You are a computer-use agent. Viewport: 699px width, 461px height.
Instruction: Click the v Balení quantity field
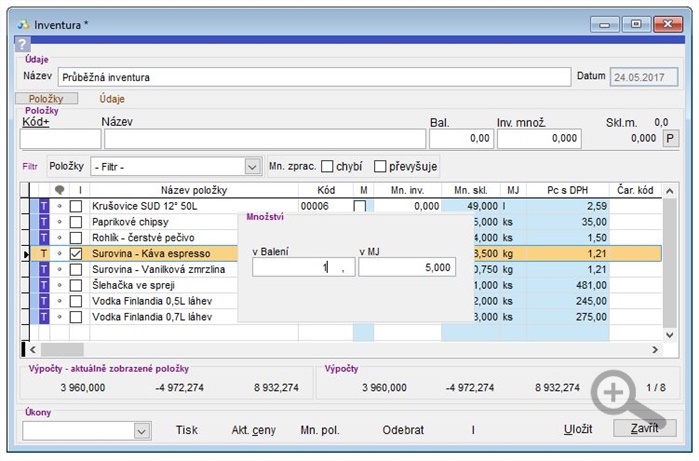click(304, 268)
